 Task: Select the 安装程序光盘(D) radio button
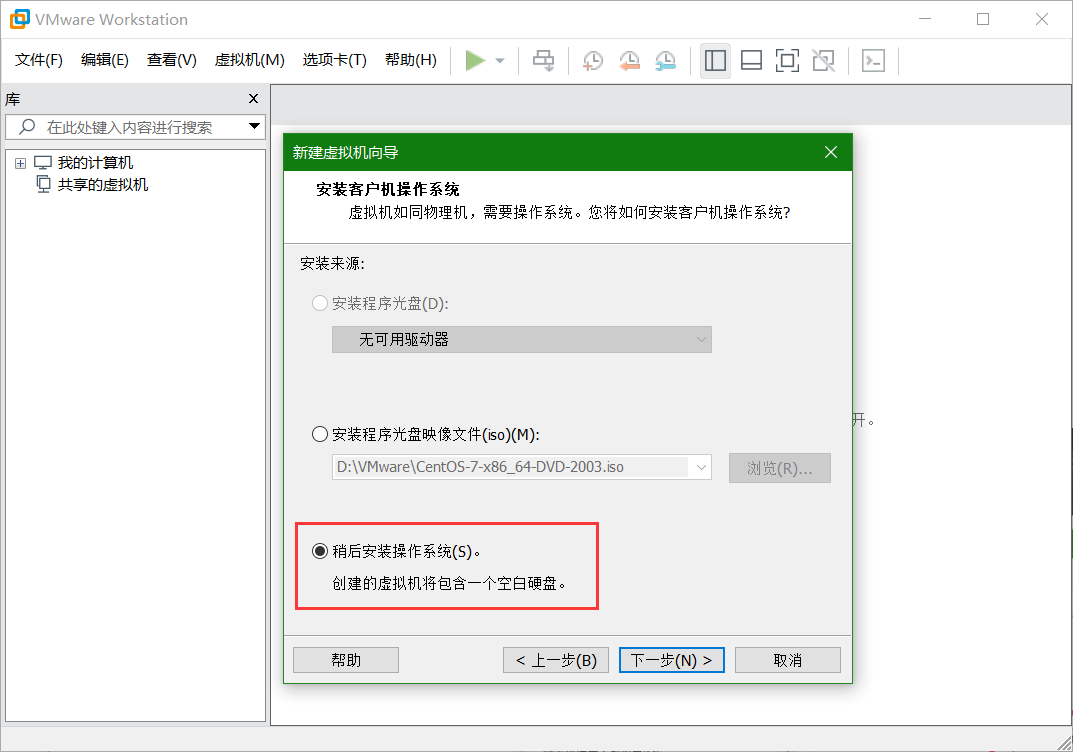click(320, 303)
